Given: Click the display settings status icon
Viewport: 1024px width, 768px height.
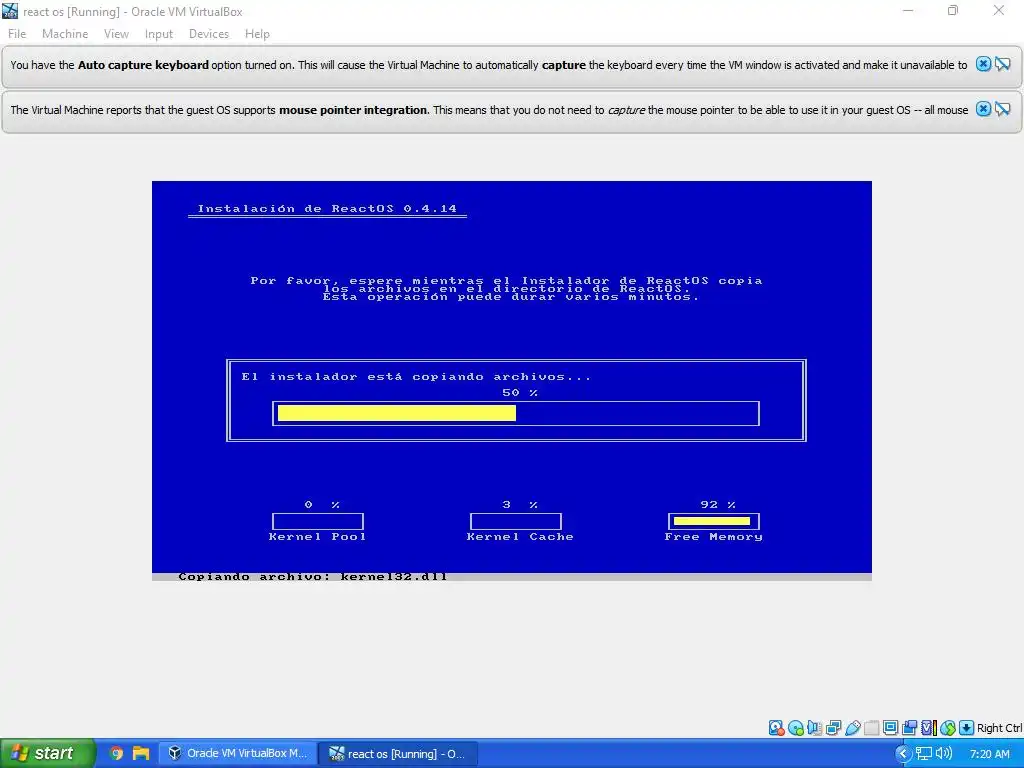Looking at the screenshot, I should 891,728.
